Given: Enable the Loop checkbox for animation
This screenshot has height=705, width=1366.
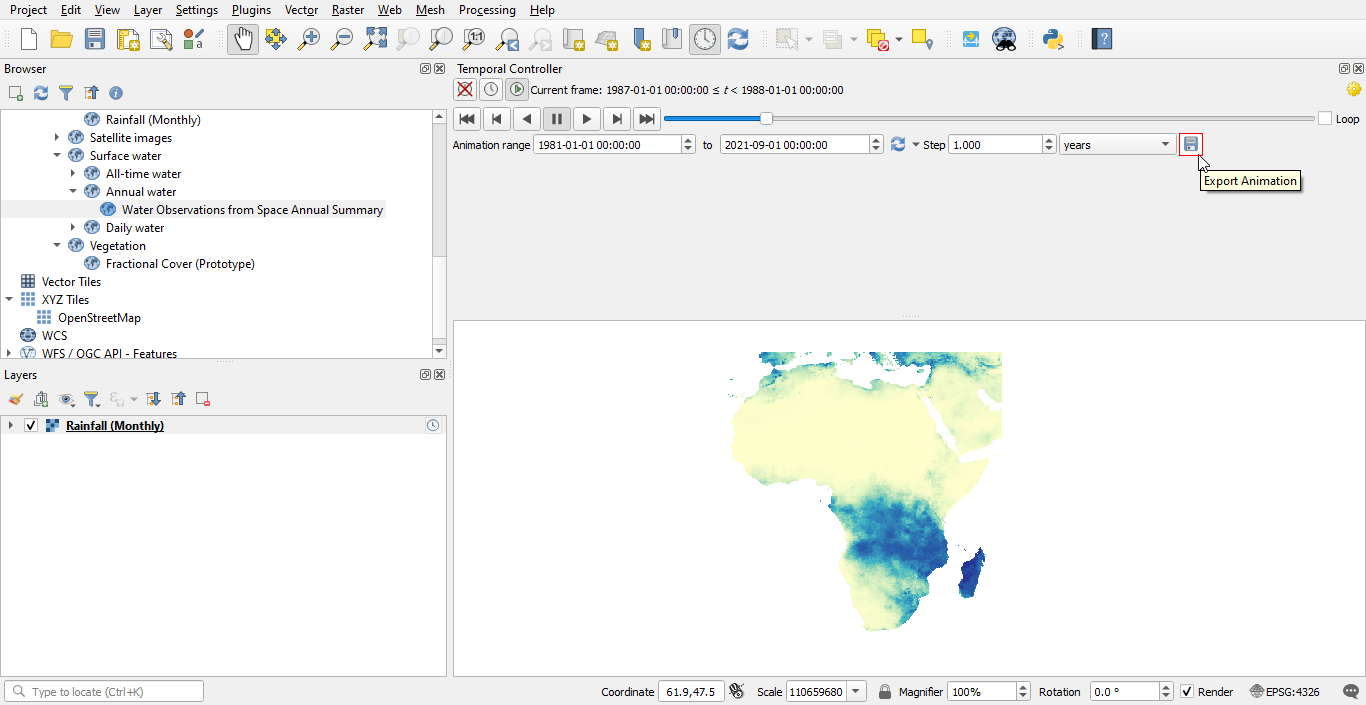Looking at the screenshot, I should 1324,118.
